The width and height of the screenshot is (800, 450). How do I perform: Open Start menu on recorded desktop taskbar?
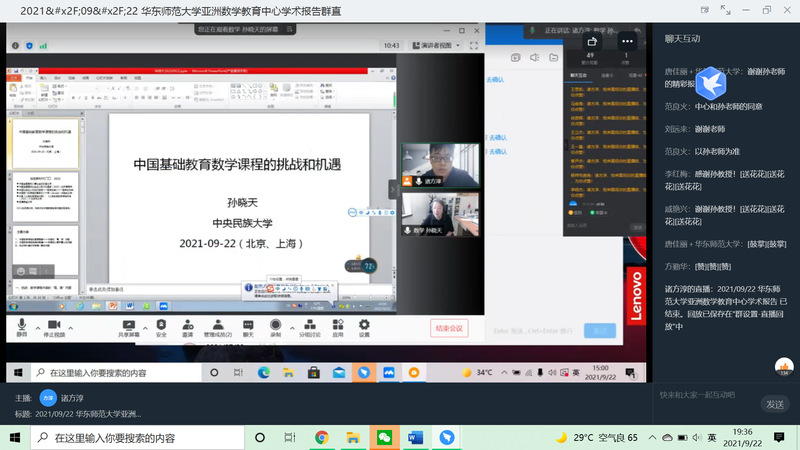pos(18,372)
